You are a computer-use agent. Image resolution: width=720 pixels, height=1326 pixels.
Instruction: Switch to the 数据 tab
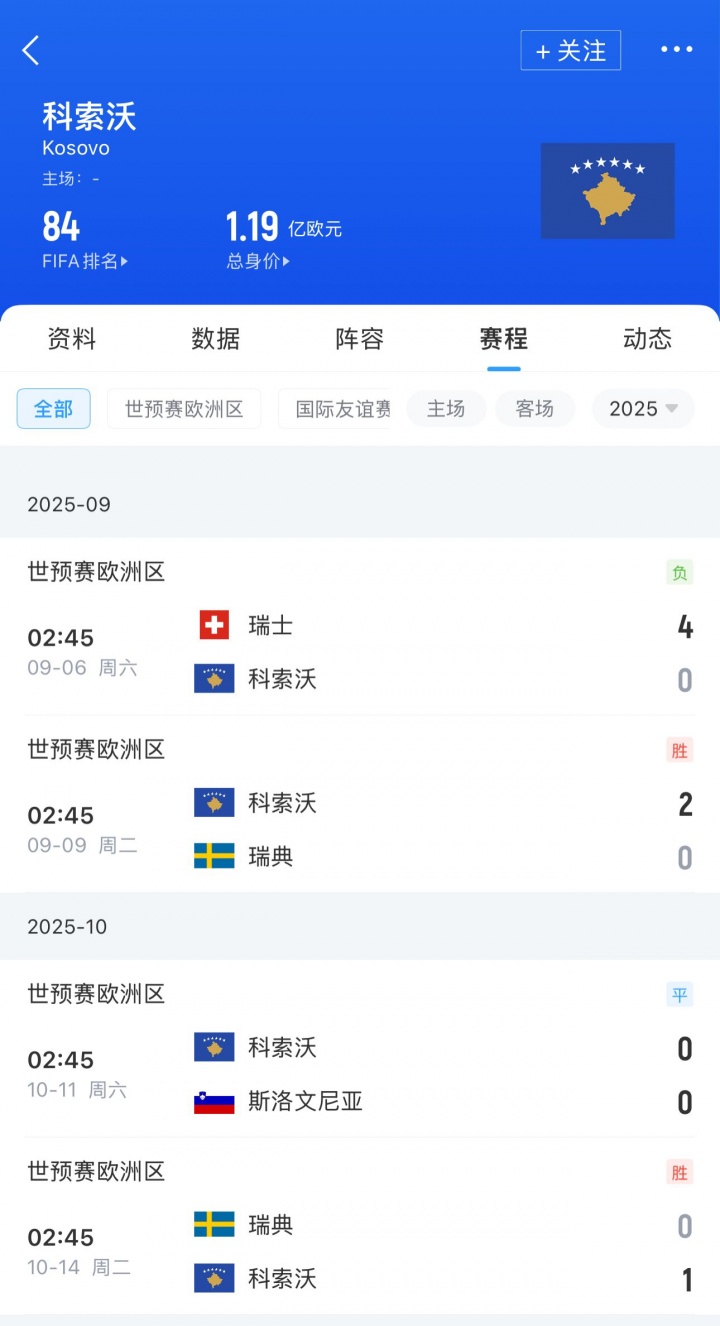pyautogui.click(x=215, y=340)
